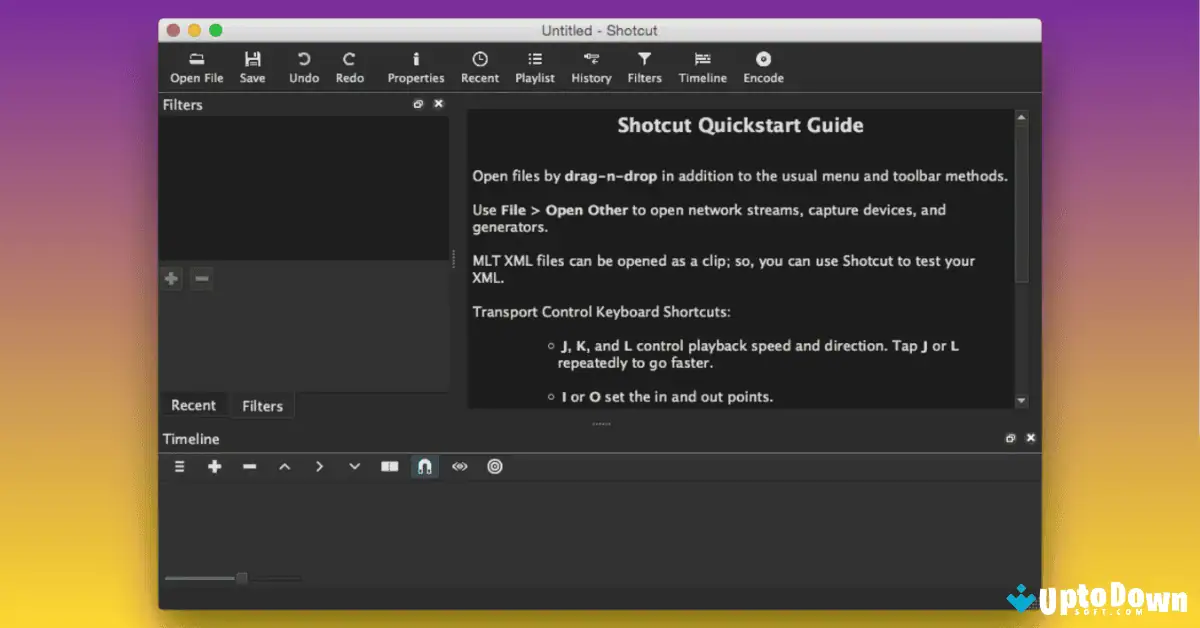Open the Recent panel via clock icon

point(479,66)
